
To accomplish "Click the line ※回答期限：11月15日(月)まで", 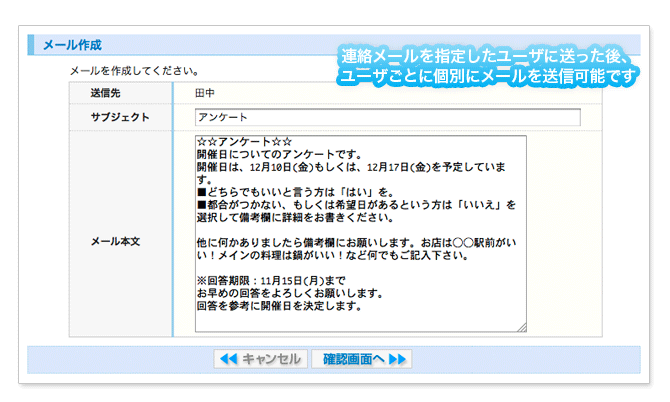I will pyautogui.click(x=271, y=281).
